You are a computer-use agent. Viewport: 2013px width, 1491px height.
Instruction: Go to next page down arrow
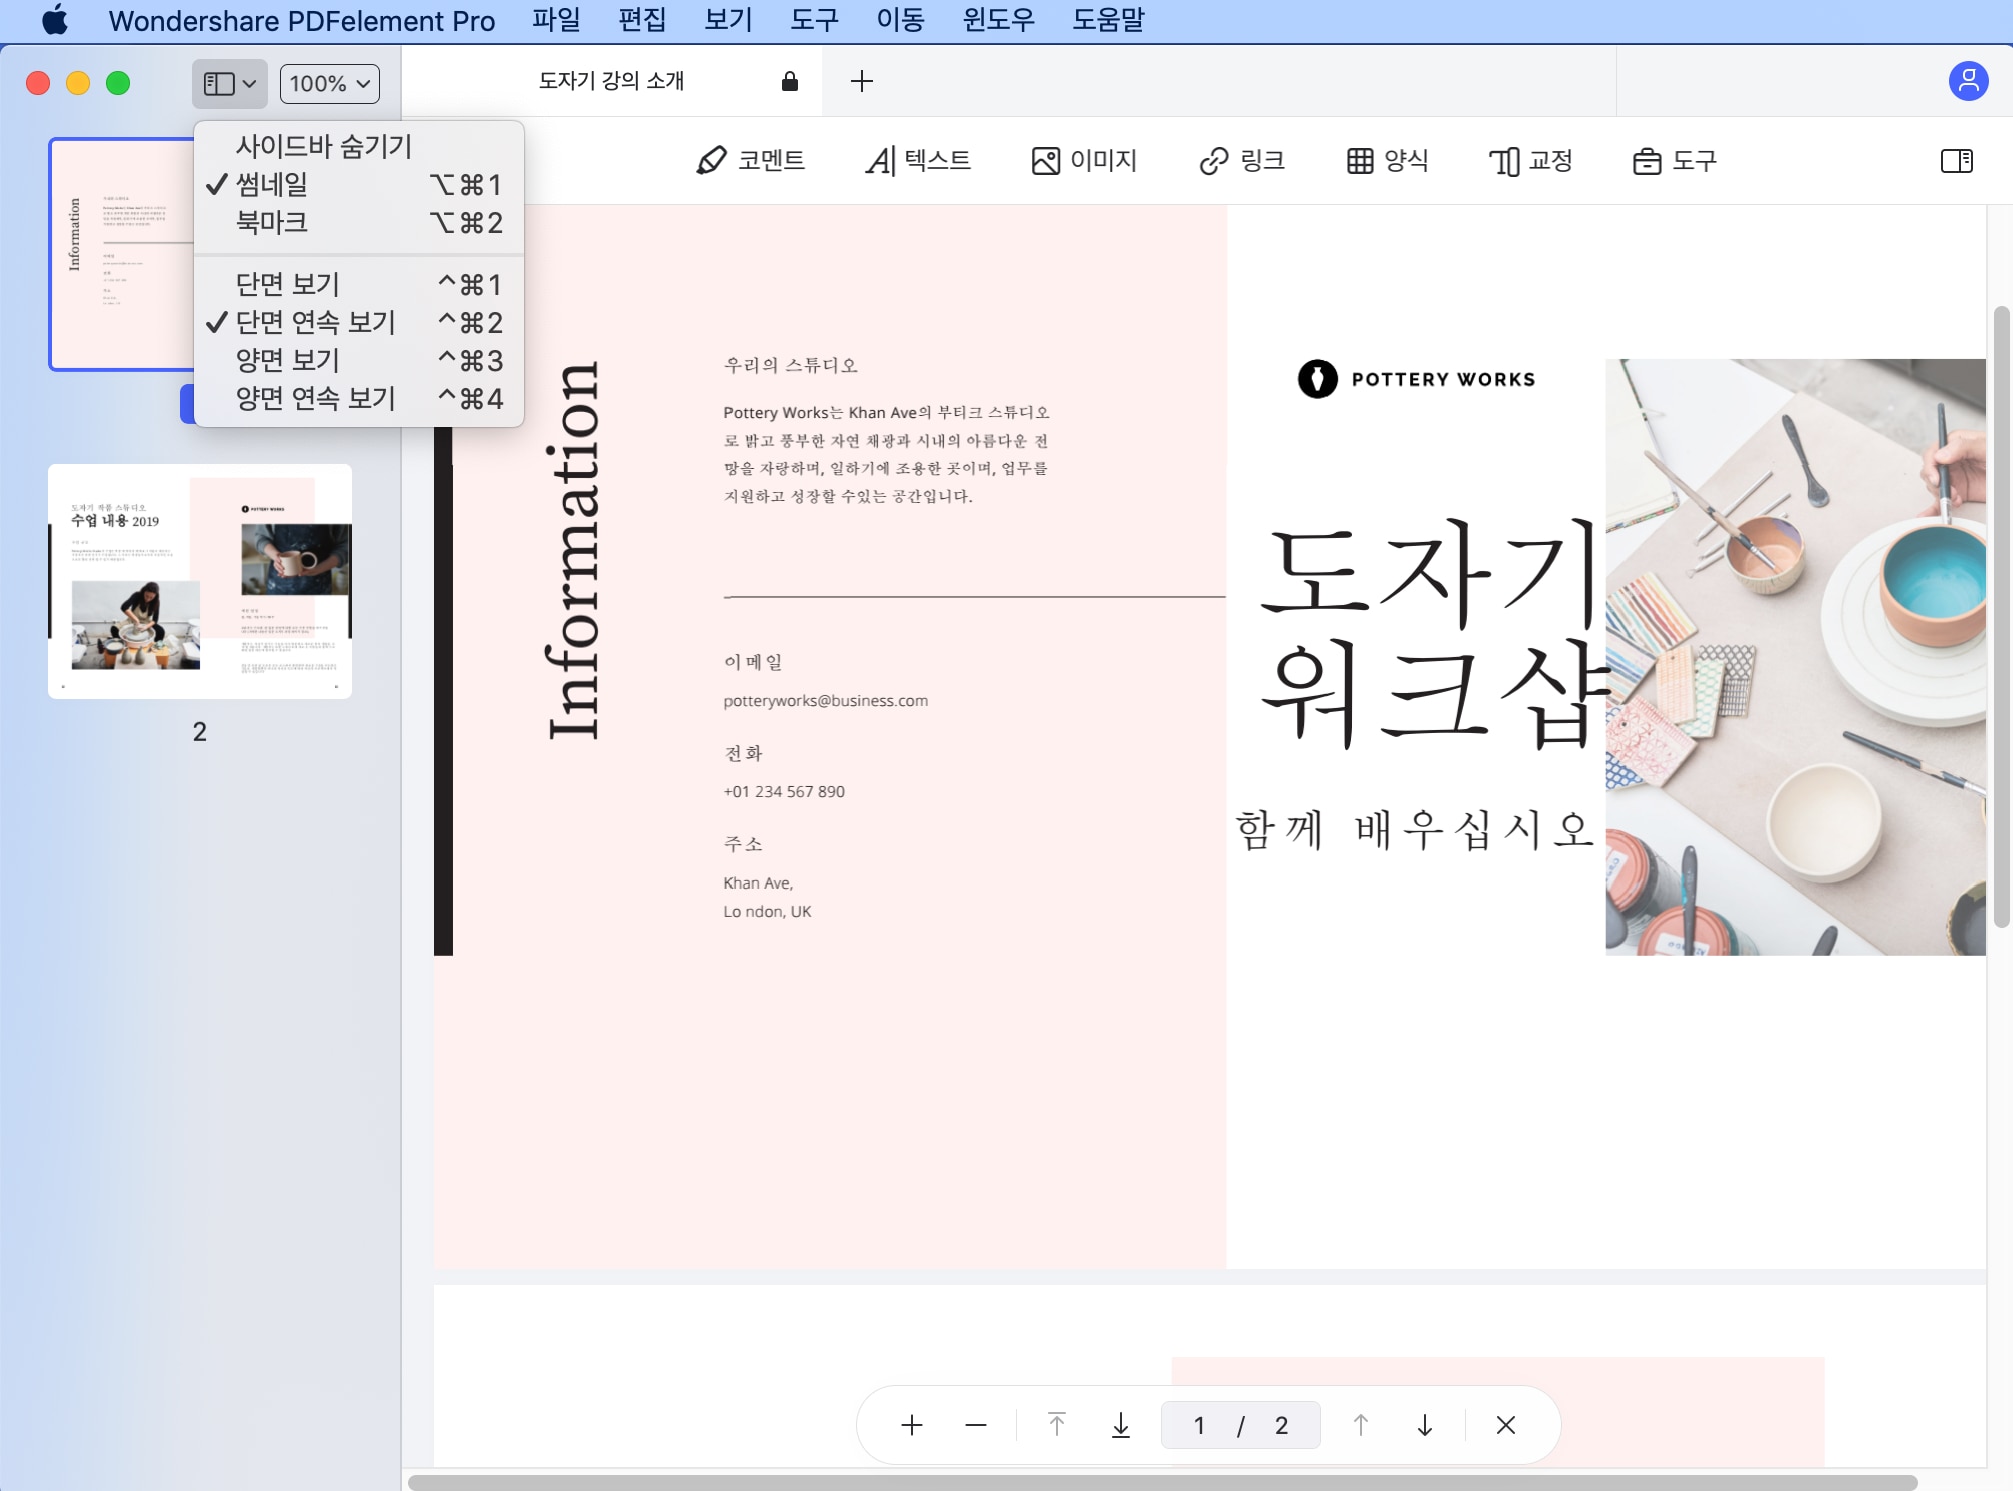click(x=1425, y=1425)
